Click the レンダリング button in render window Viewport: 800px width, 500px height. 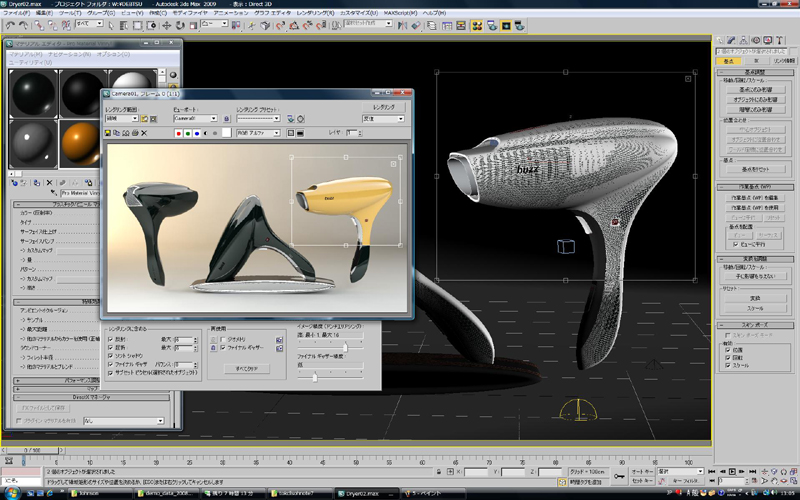pos(384,106)
